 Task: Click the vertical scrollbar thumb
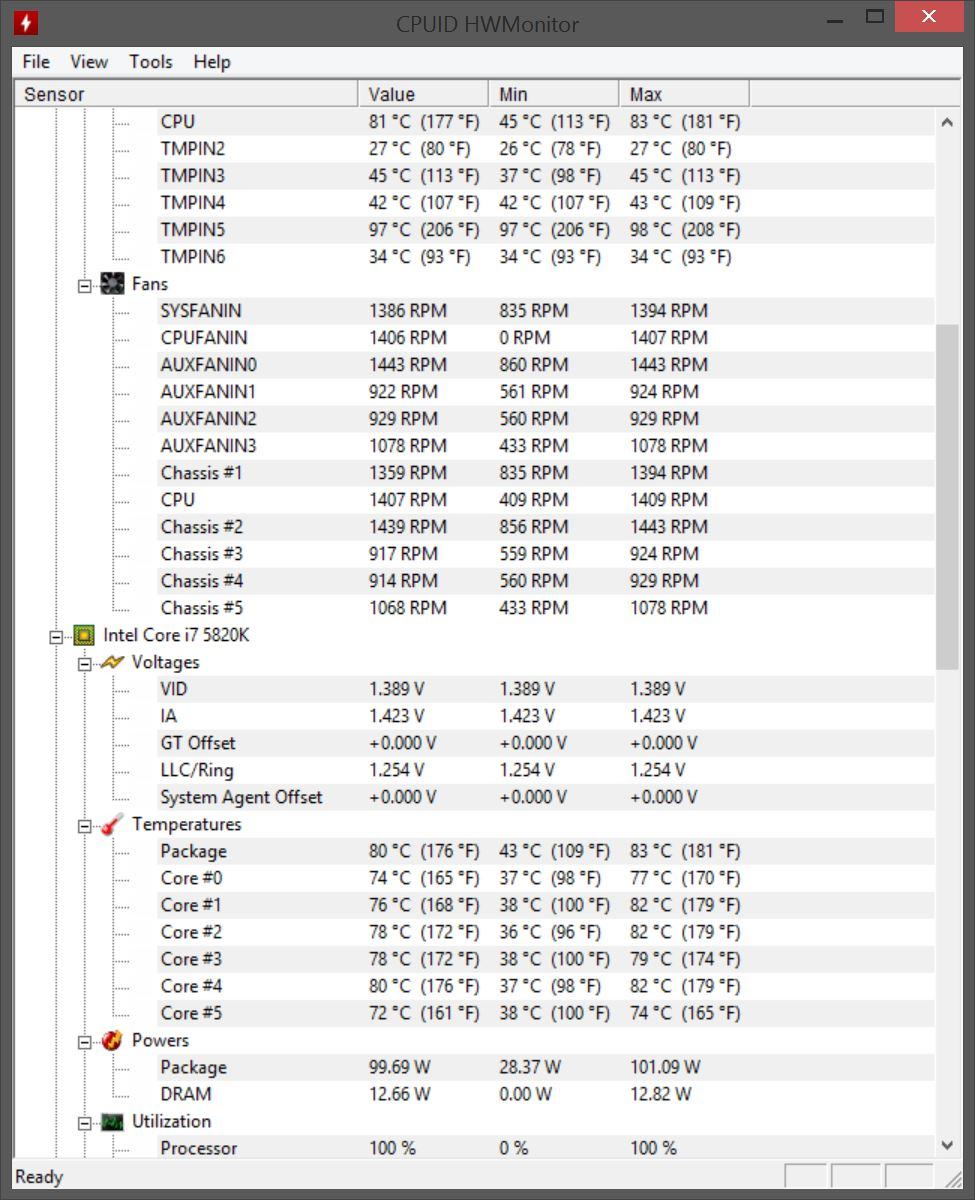click(x=947, y=496)
